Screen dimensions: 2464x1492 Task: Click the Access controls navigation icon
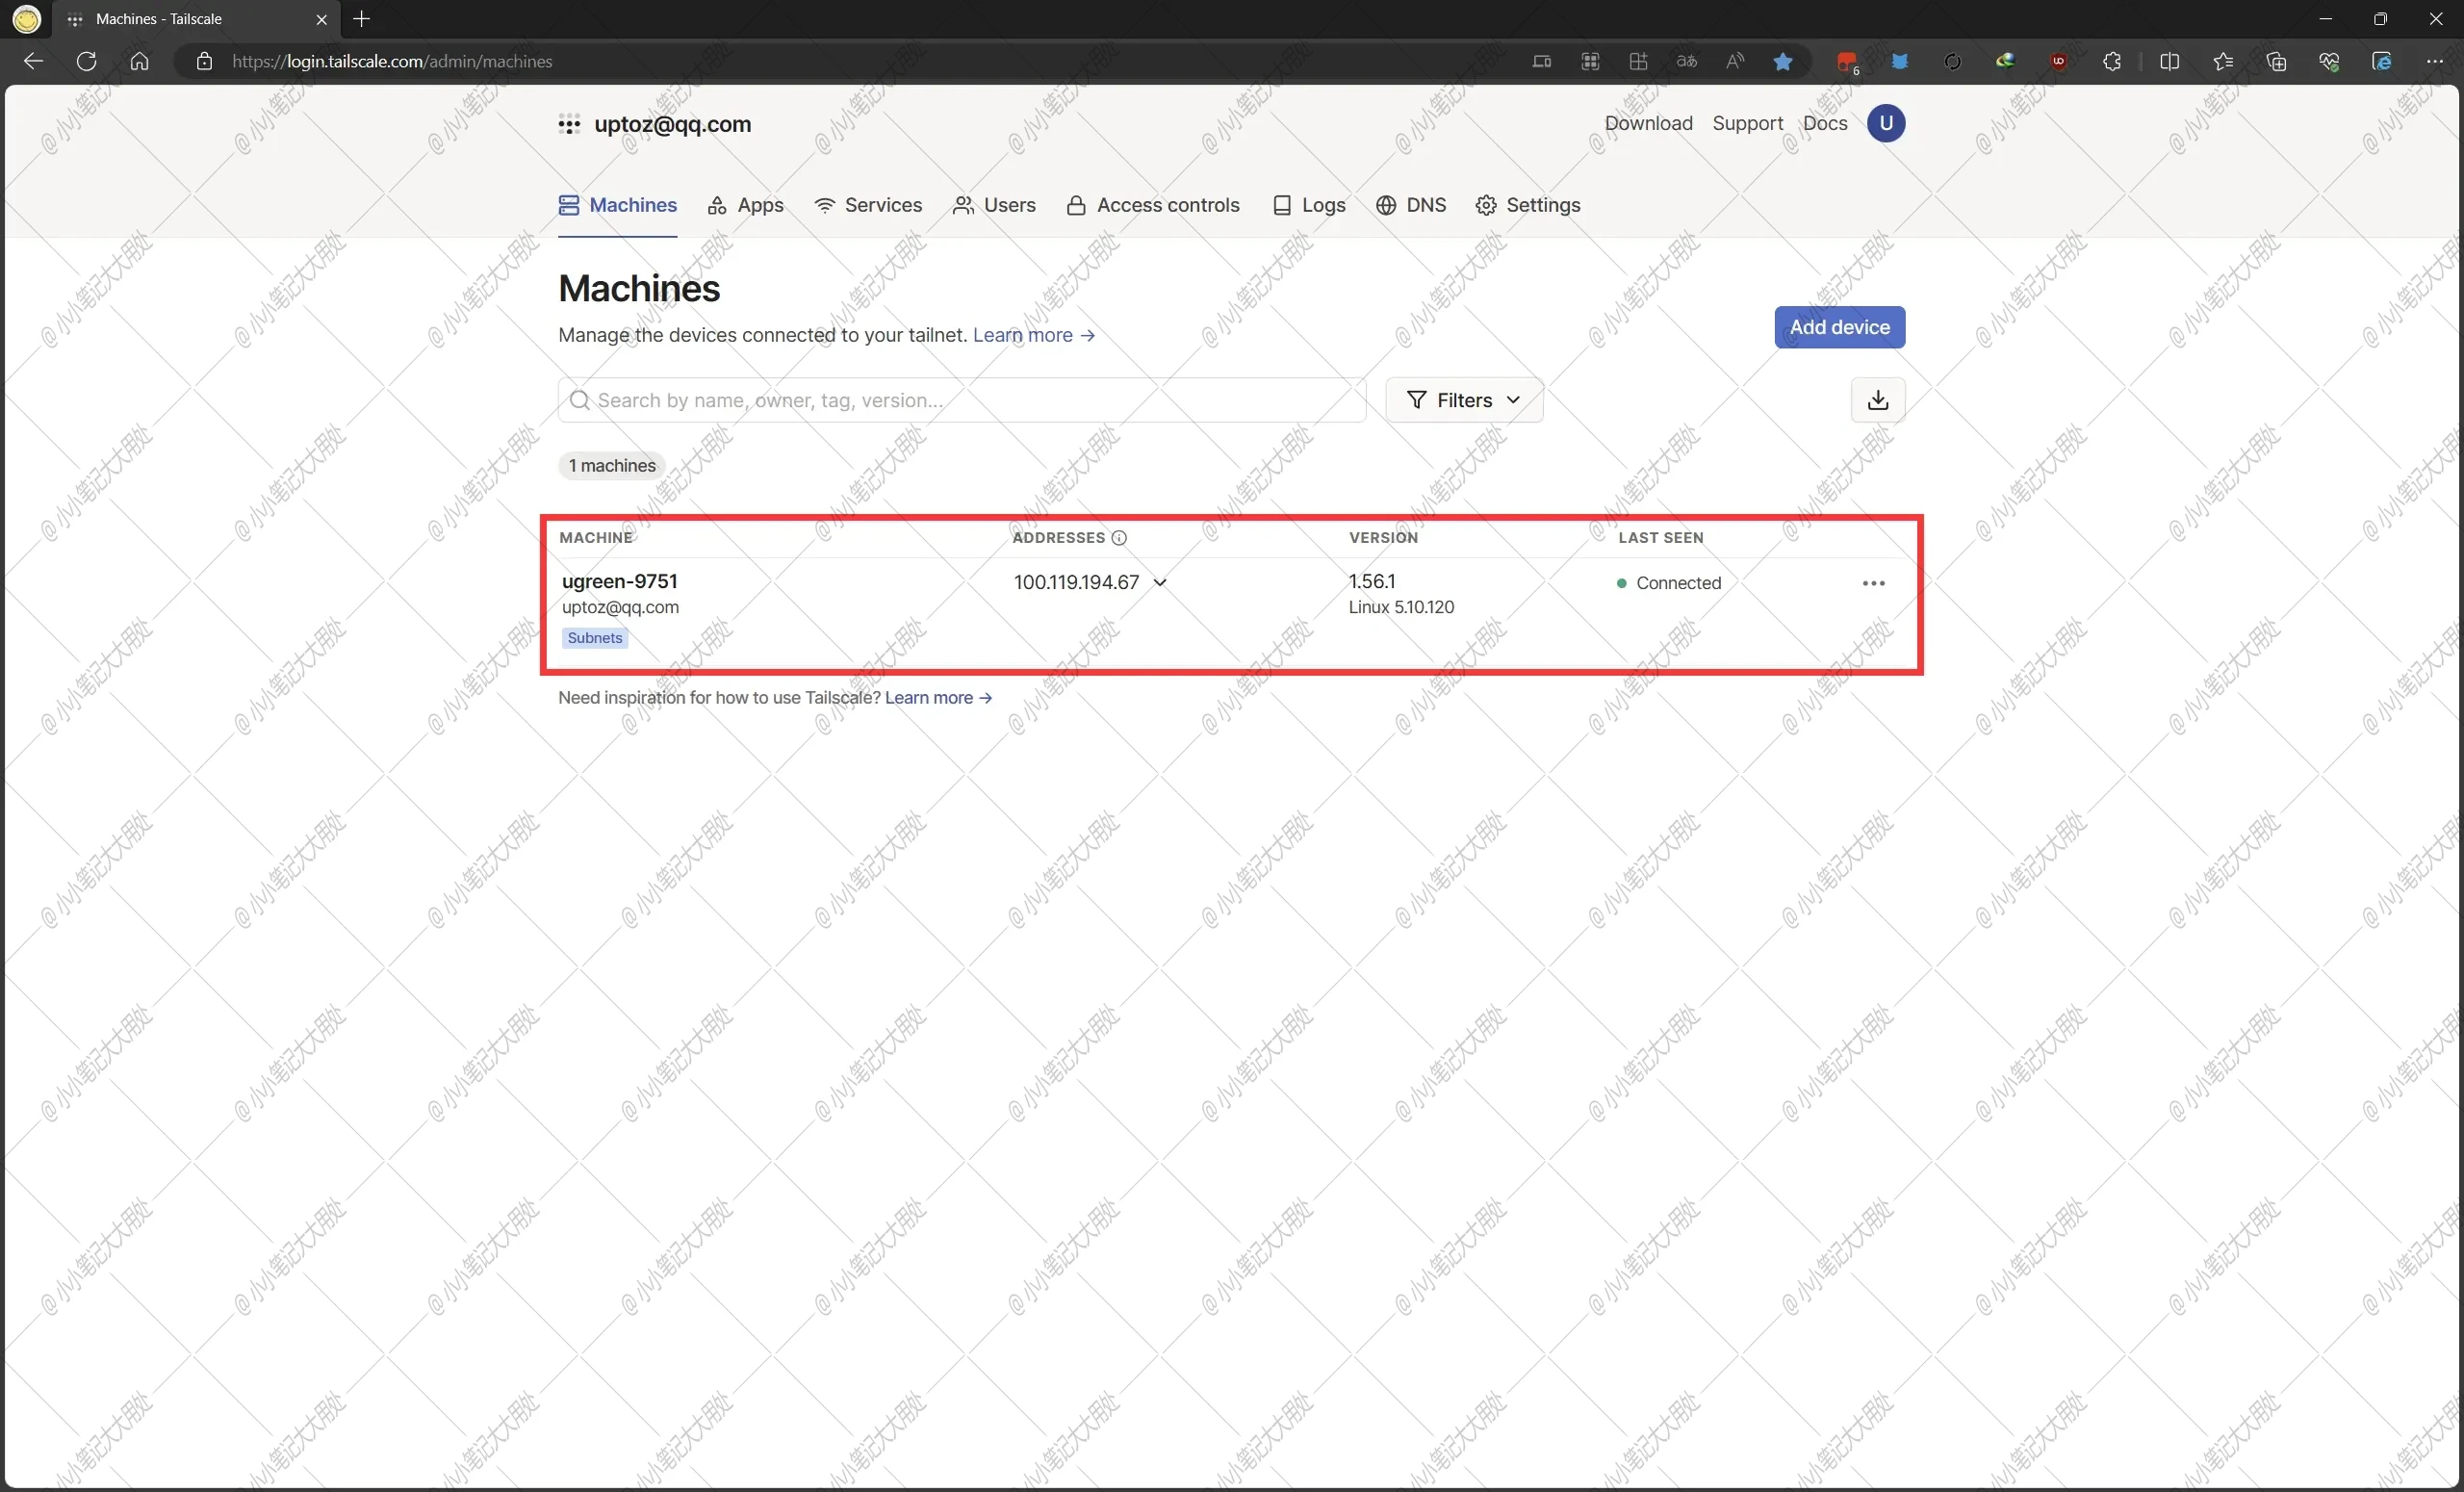click(x=1077, y=204)
